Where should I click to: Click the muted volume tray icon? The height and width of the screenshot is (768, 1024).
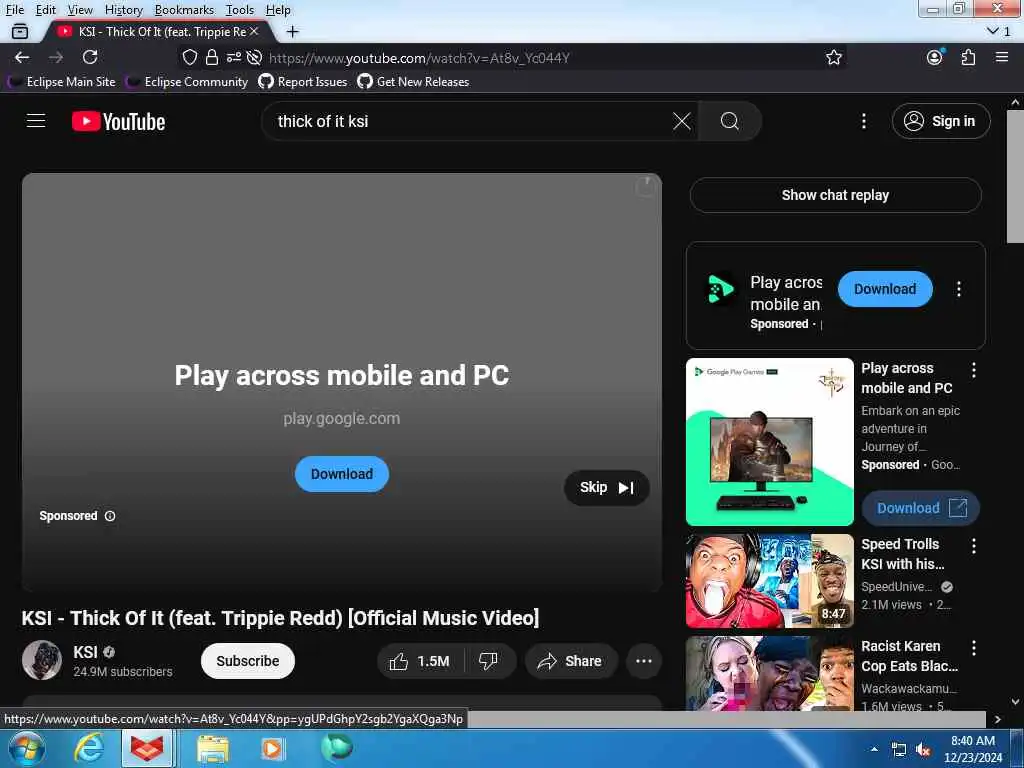[923, 750]
